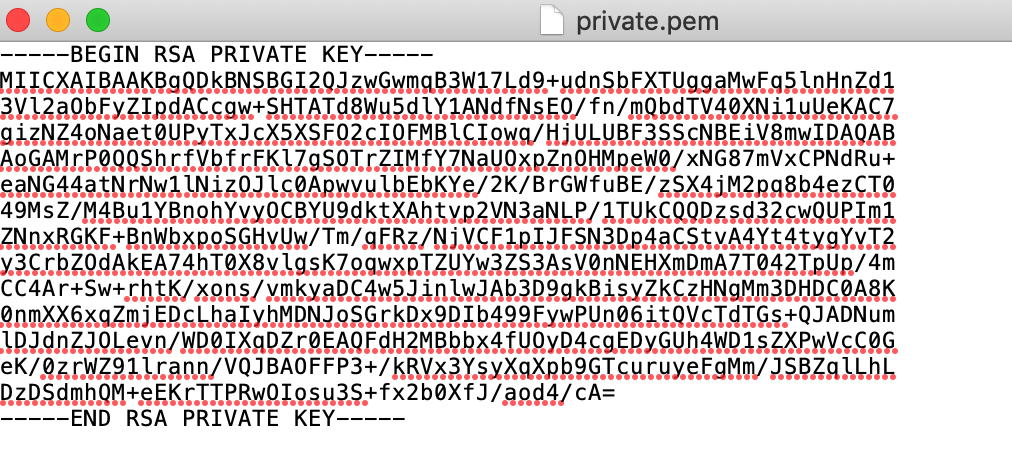Click the line beginning with eaNG44atNrNw1l
The image size is (1012, 474).
(447, 185)
